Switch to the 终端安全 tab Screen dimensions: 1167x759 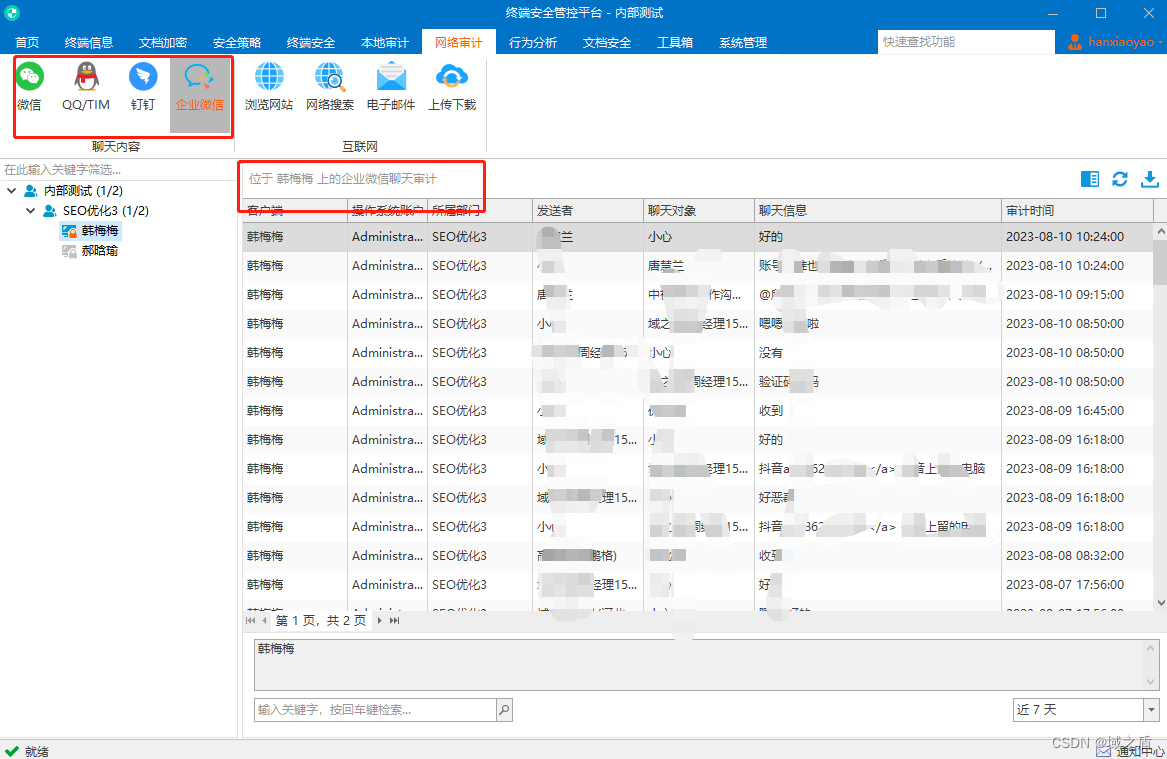pyautogui.click(x=311, y=42)
